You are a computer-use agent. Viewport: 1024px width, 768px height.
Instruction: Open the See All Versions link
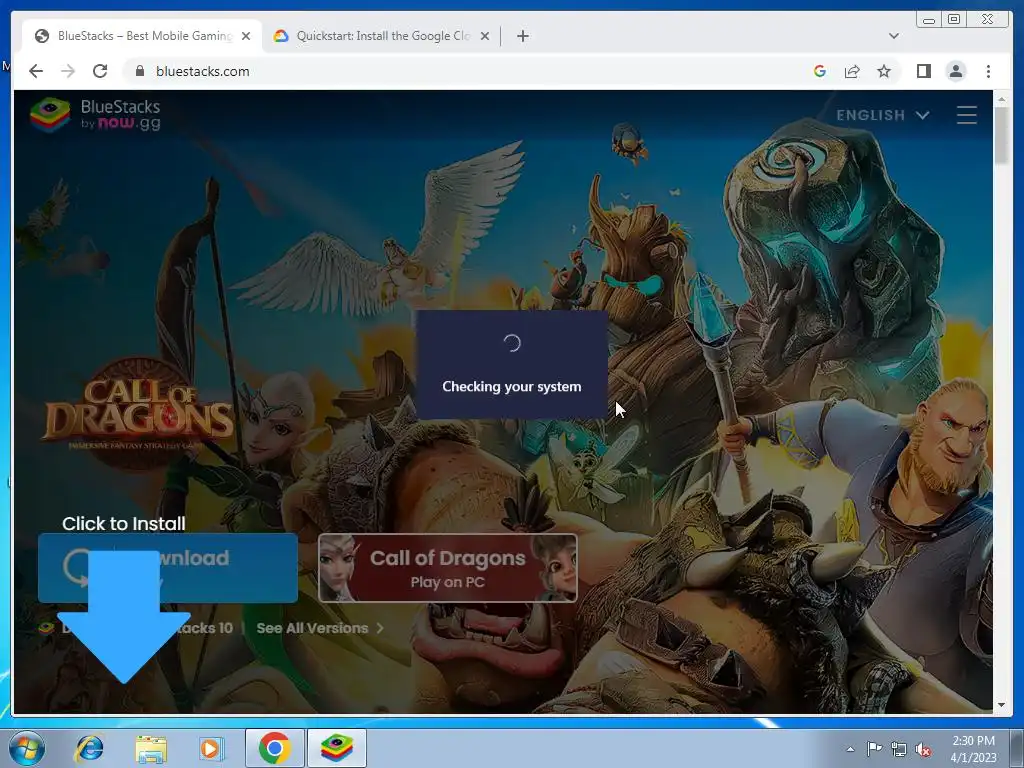[x=319, y=628]
